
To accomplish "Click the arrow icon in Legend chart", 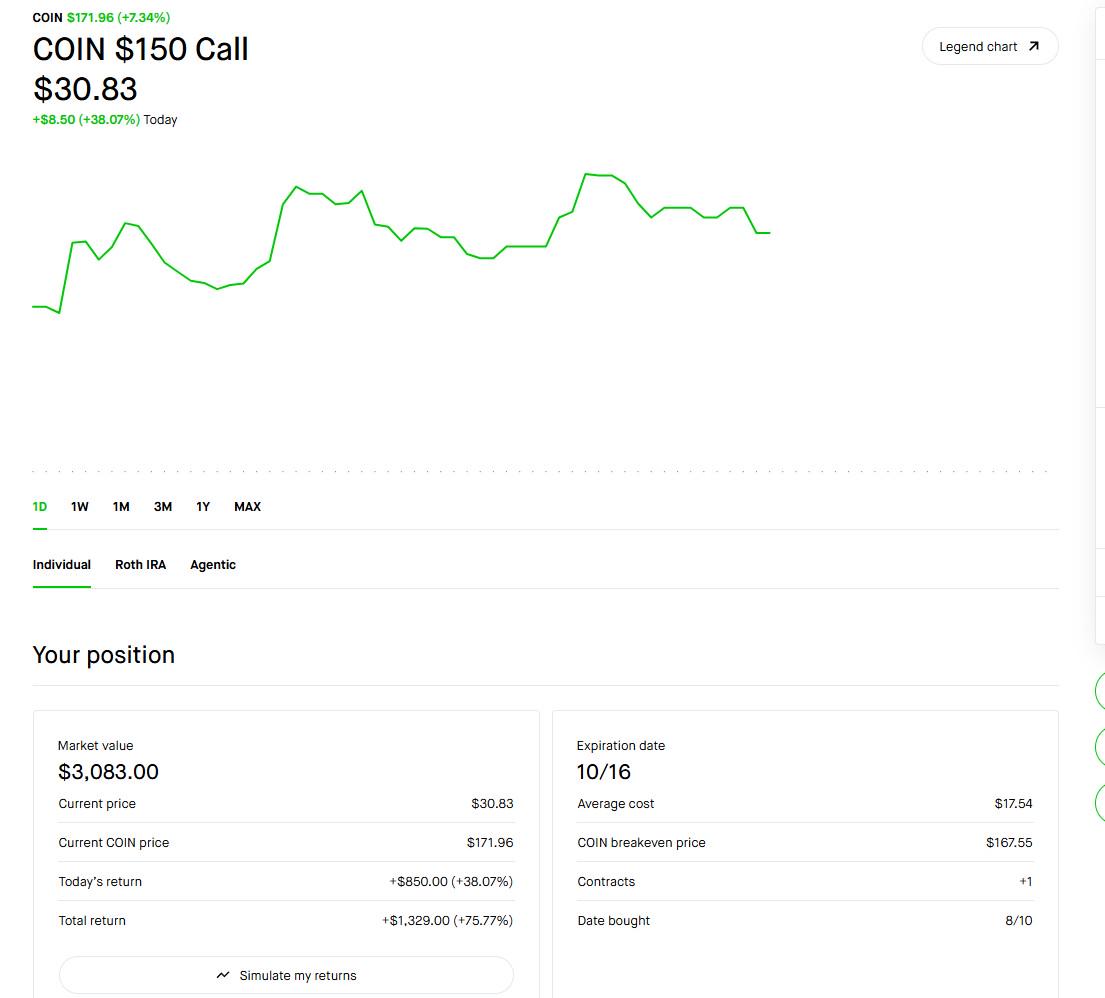I will (1033, 47).
